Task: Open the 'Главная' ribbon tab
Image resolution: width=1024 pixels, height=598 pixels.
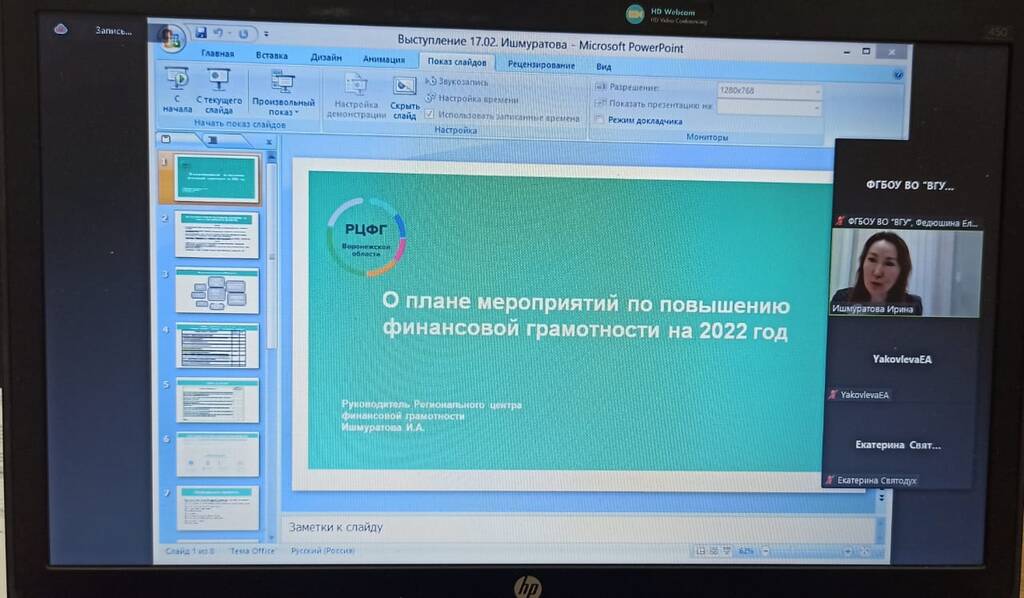Action: (x=217, y=53)
